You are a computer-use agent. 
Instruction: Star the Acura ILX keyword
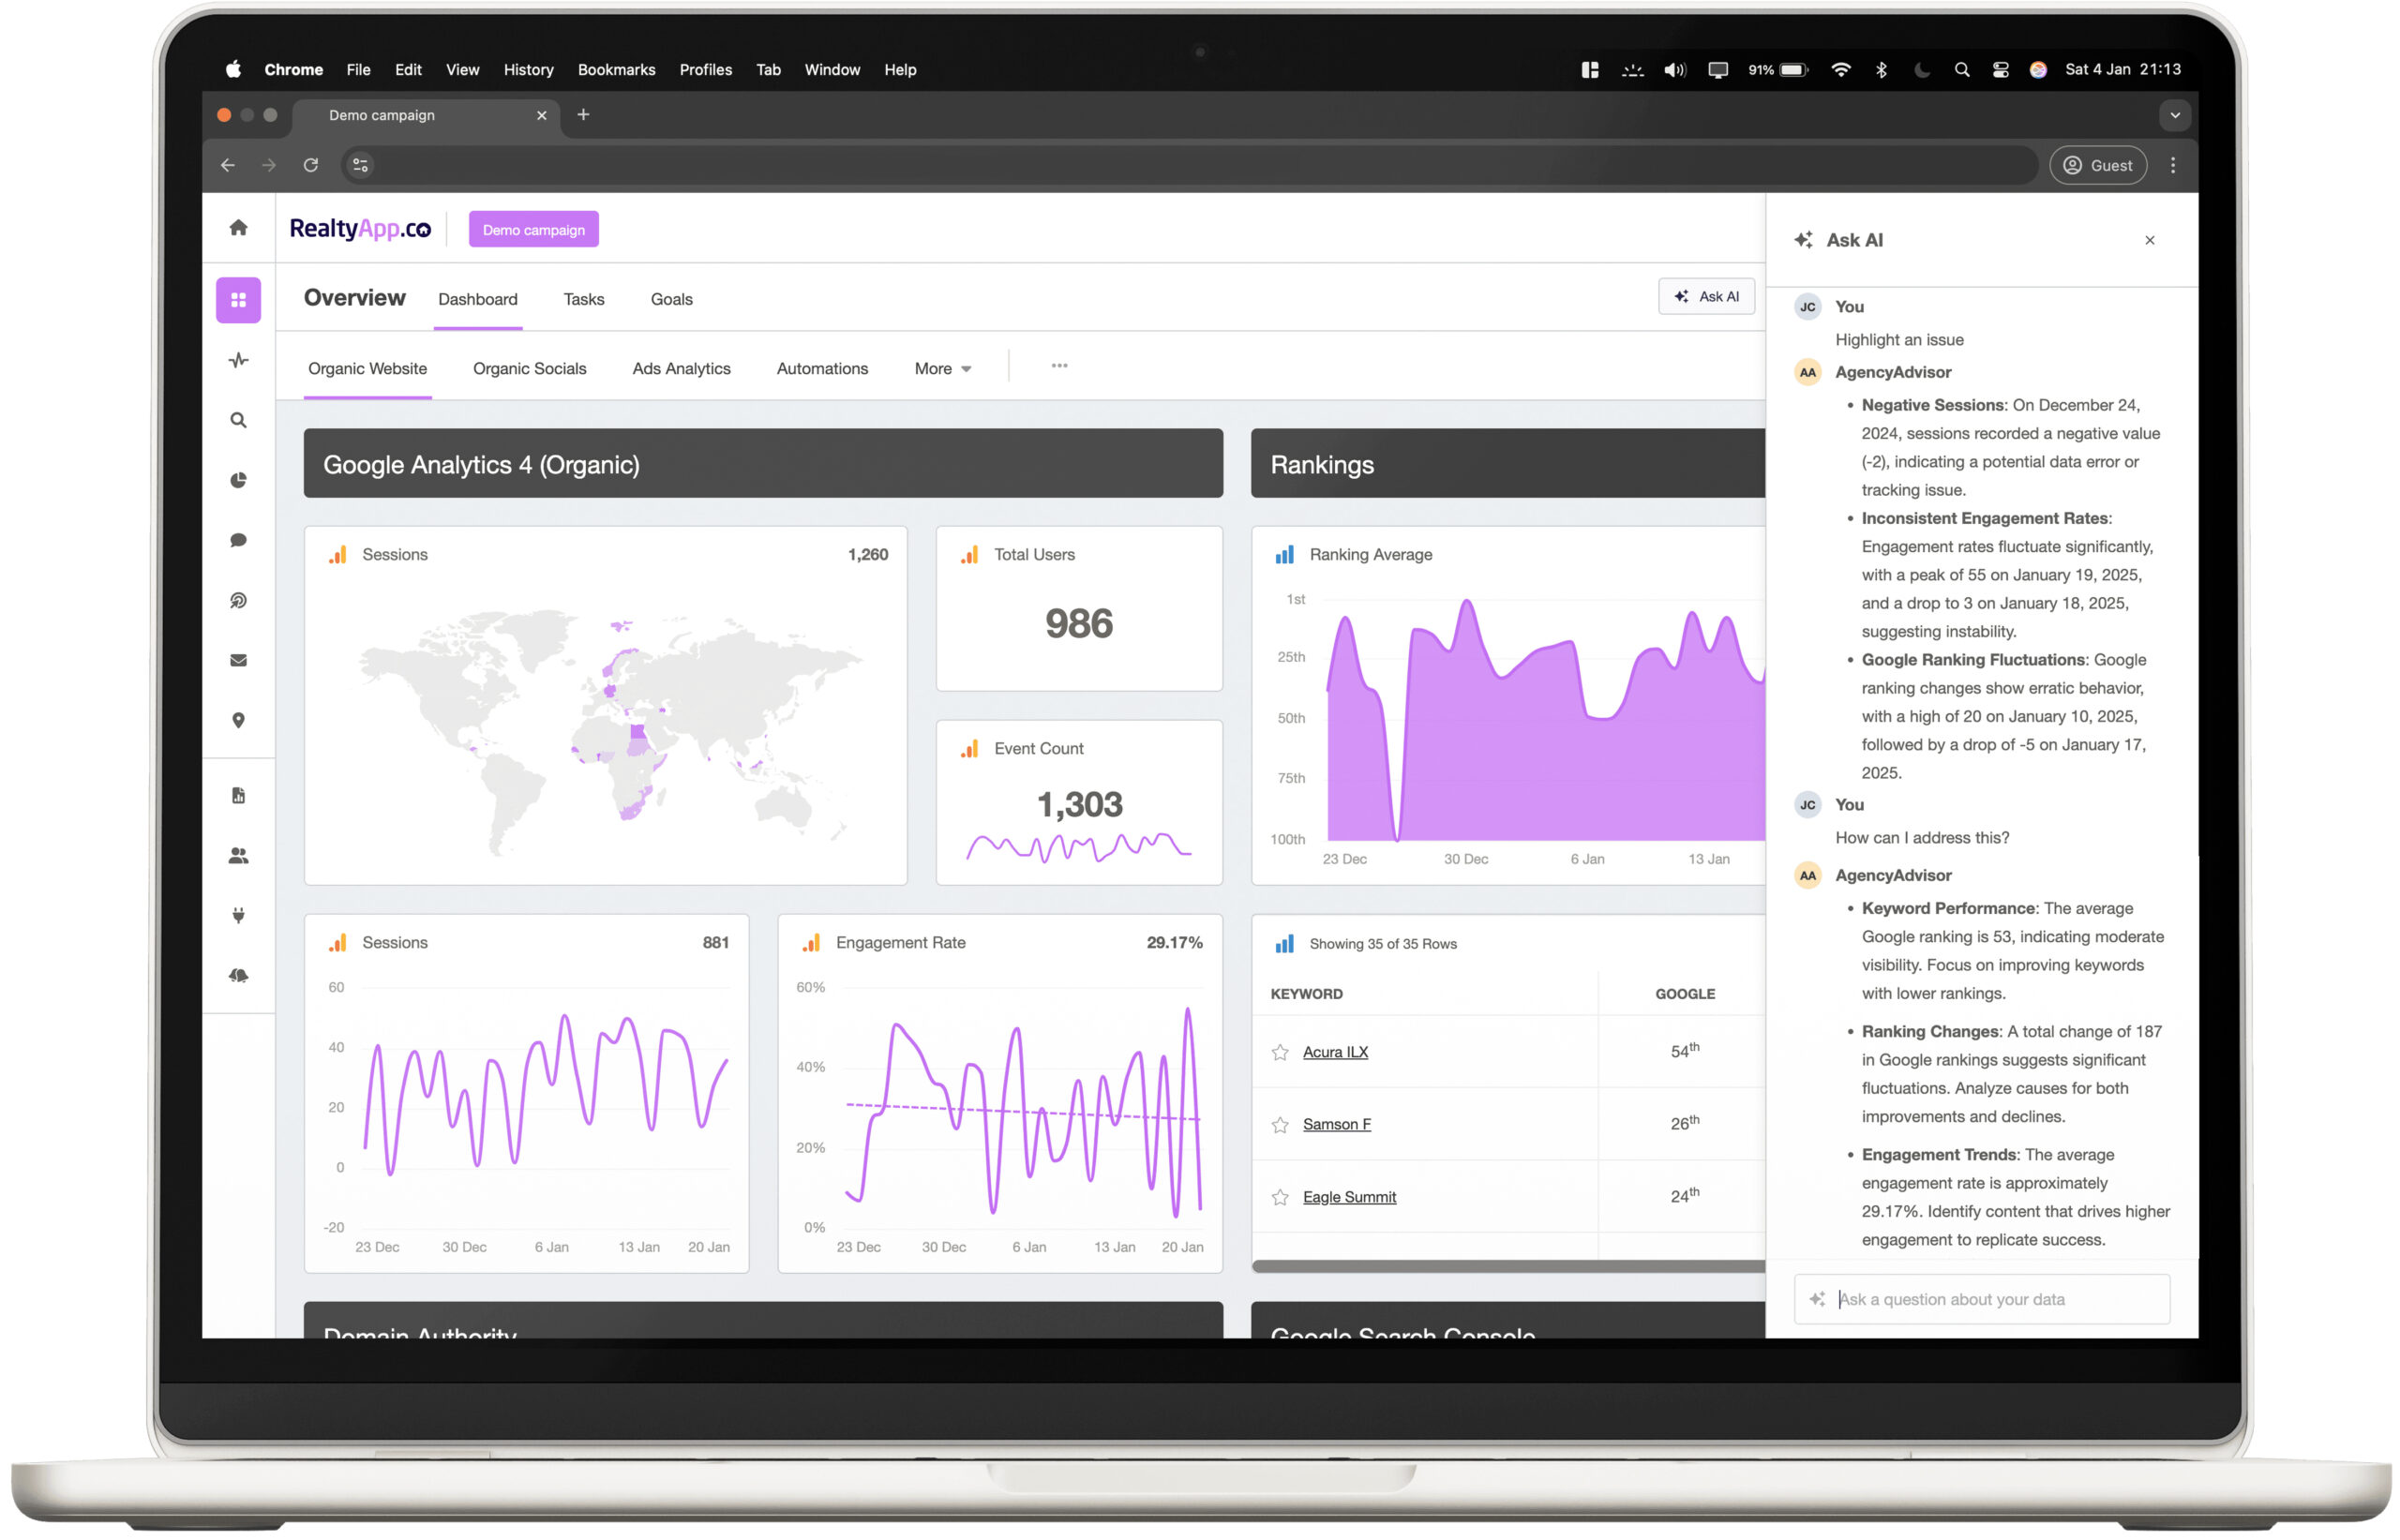coord(1279,1052)
